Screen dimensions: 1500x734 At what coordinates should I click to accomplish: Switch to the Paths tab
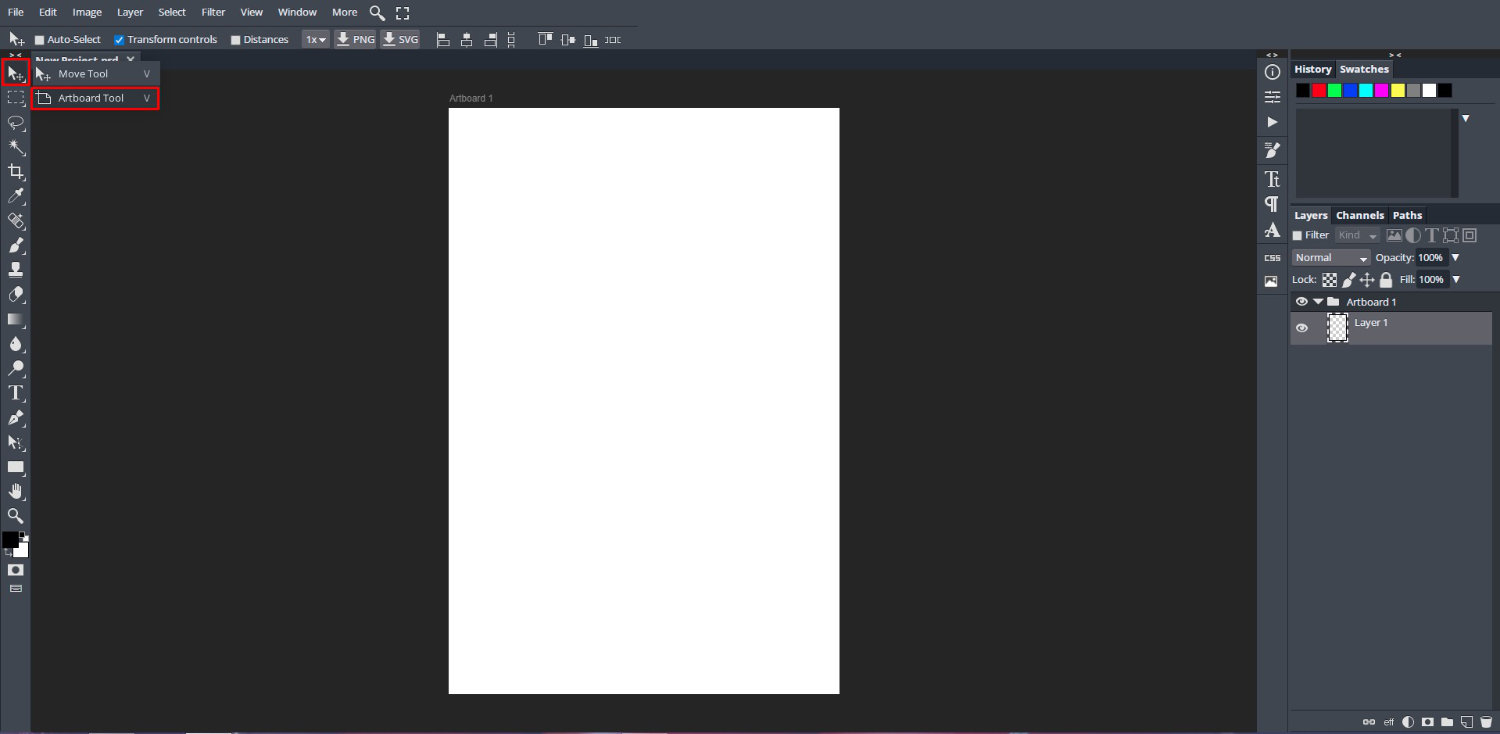coord(1407,215)
